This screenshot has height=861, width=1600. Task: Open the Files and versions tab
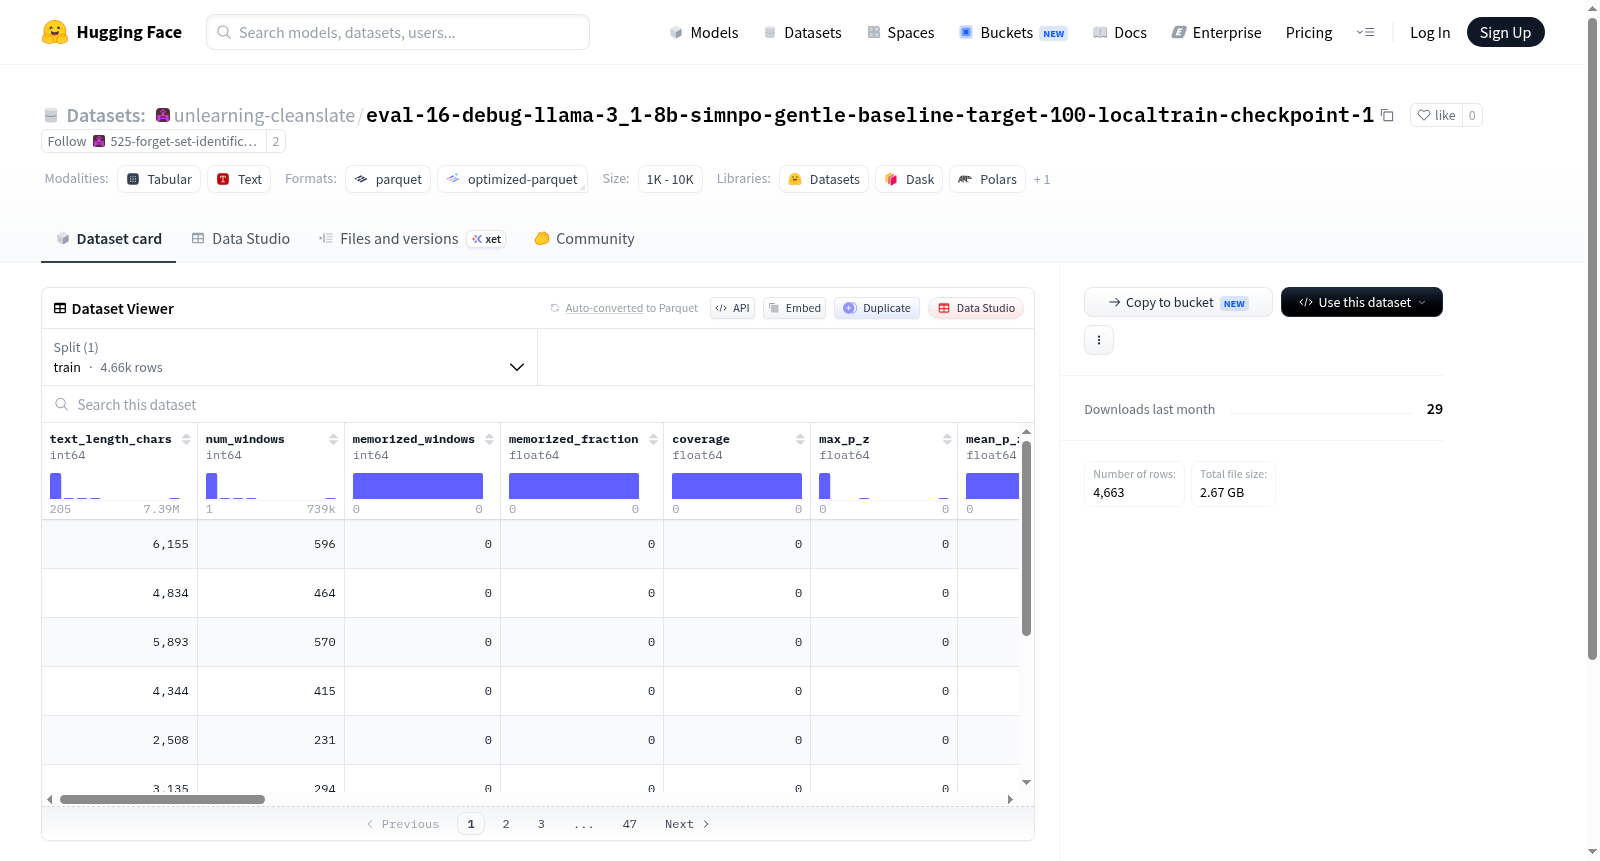[x=412, y=239]
